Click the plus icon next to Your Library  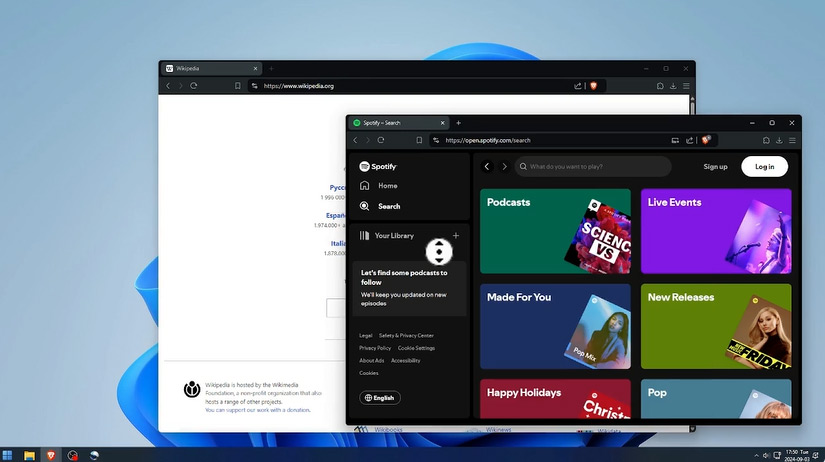point(456,236)
